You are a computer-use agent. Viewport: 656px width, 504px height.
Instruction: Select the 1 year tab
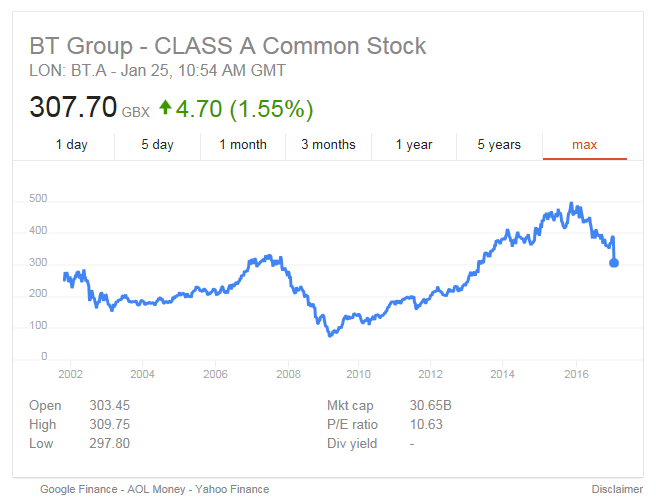[x=414, y=145]
